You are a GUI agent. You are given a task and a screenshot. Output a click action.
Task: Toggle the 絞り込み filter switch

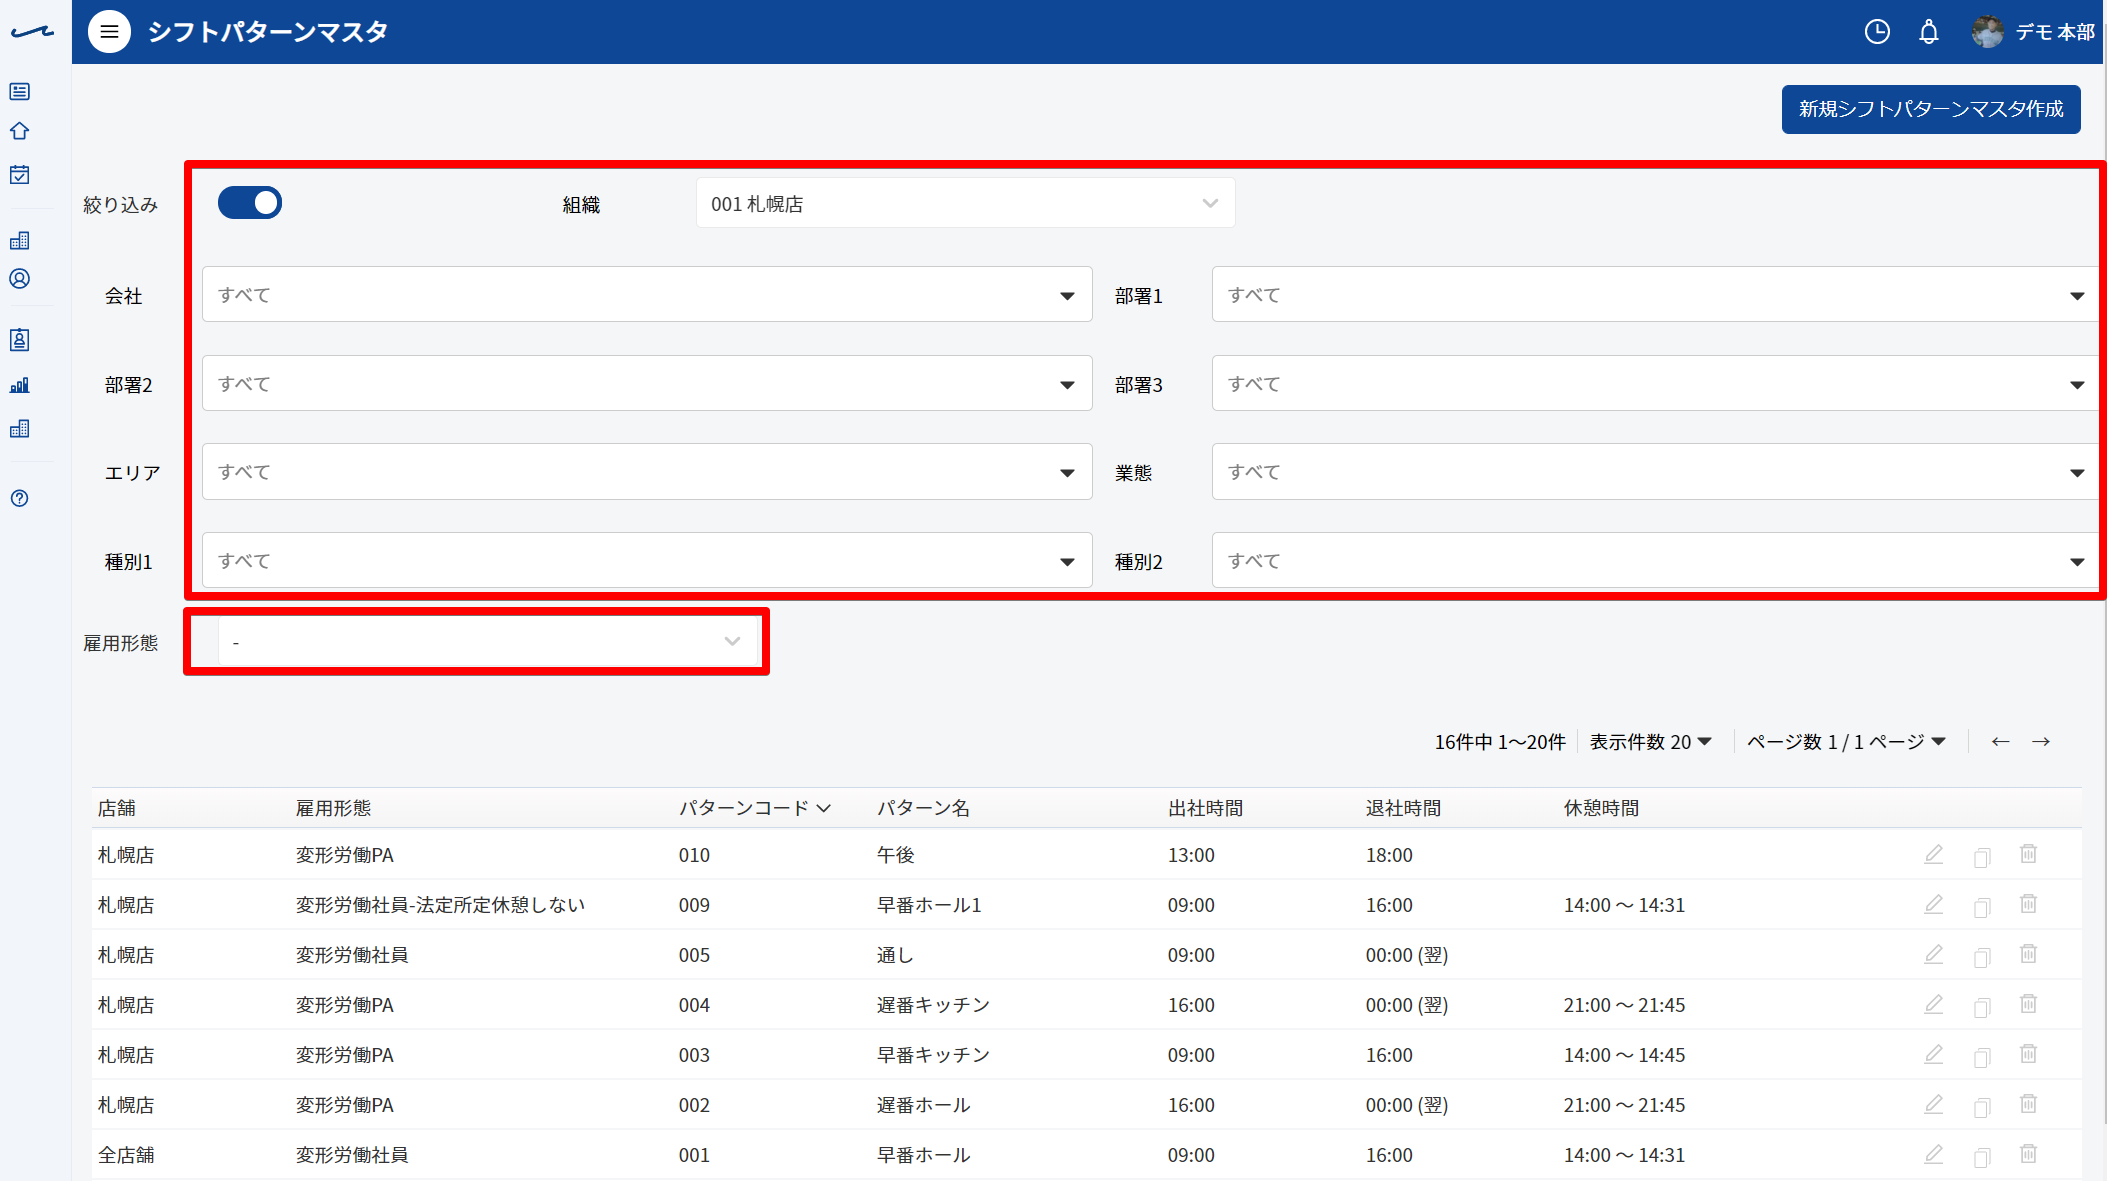[250, 203]
